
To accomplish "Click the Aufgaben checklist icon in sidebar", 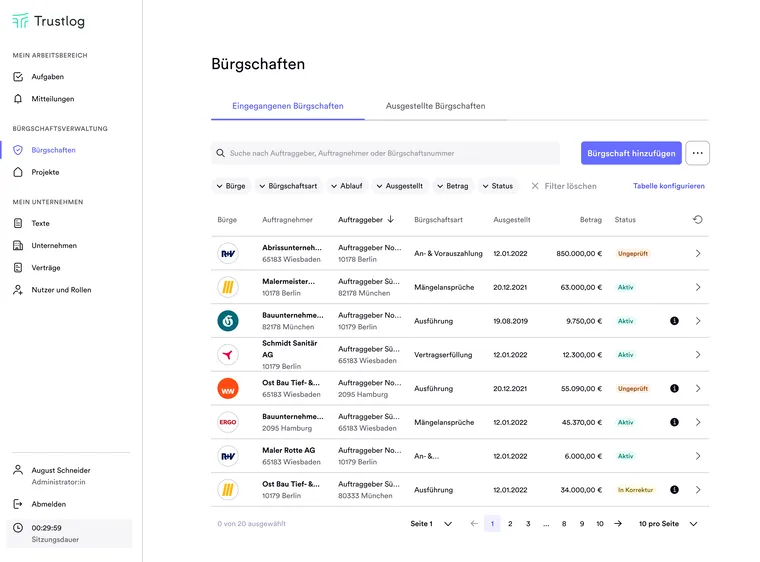I will pyautogui.click(x=18, y=77).
